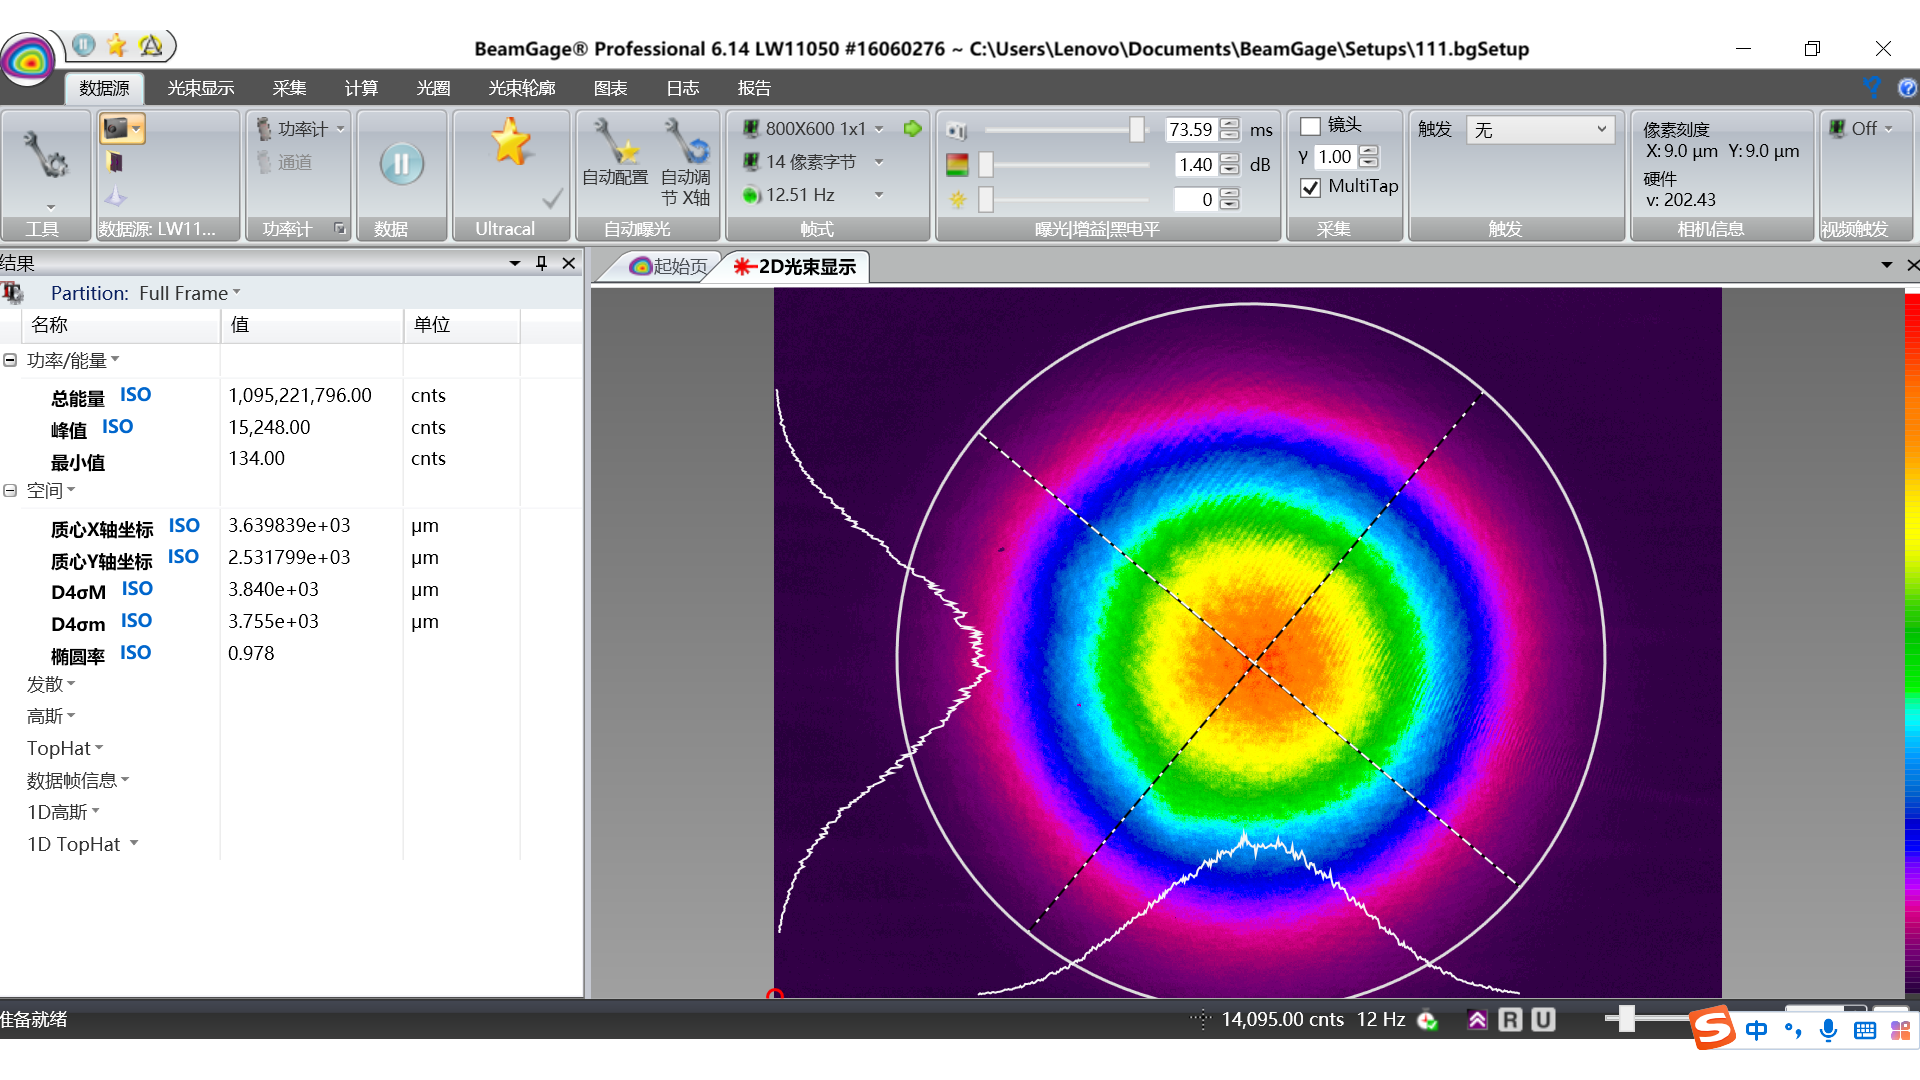Click the 3D beam cone icon under data source
Screen dimensions: 1920x1080
(x=115, y=196)
